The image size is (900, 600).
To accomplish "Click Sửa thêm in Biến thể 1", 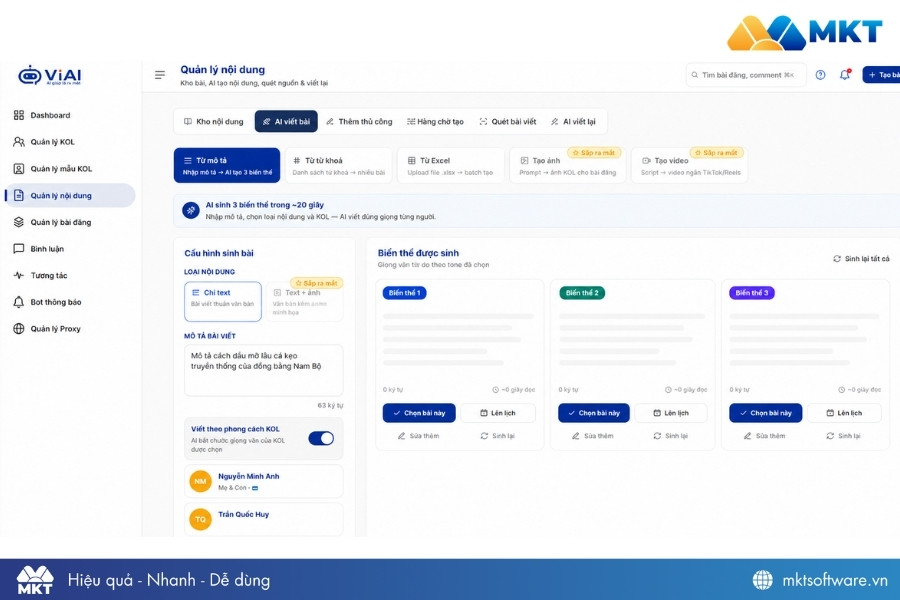I will pyautogui.click(x=418, y=436).
